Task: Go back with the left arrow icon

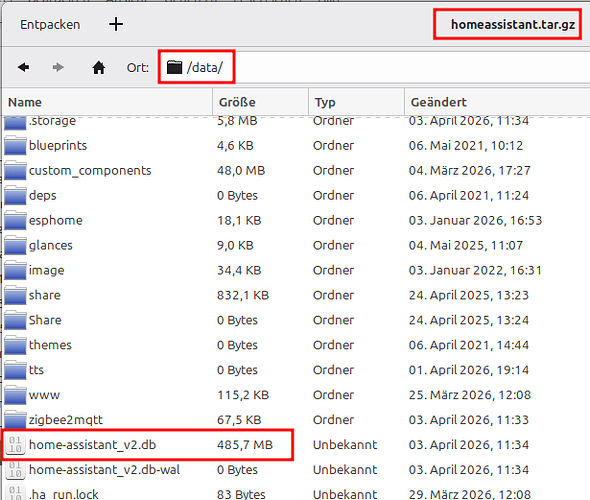Action: tap(23, 67)
